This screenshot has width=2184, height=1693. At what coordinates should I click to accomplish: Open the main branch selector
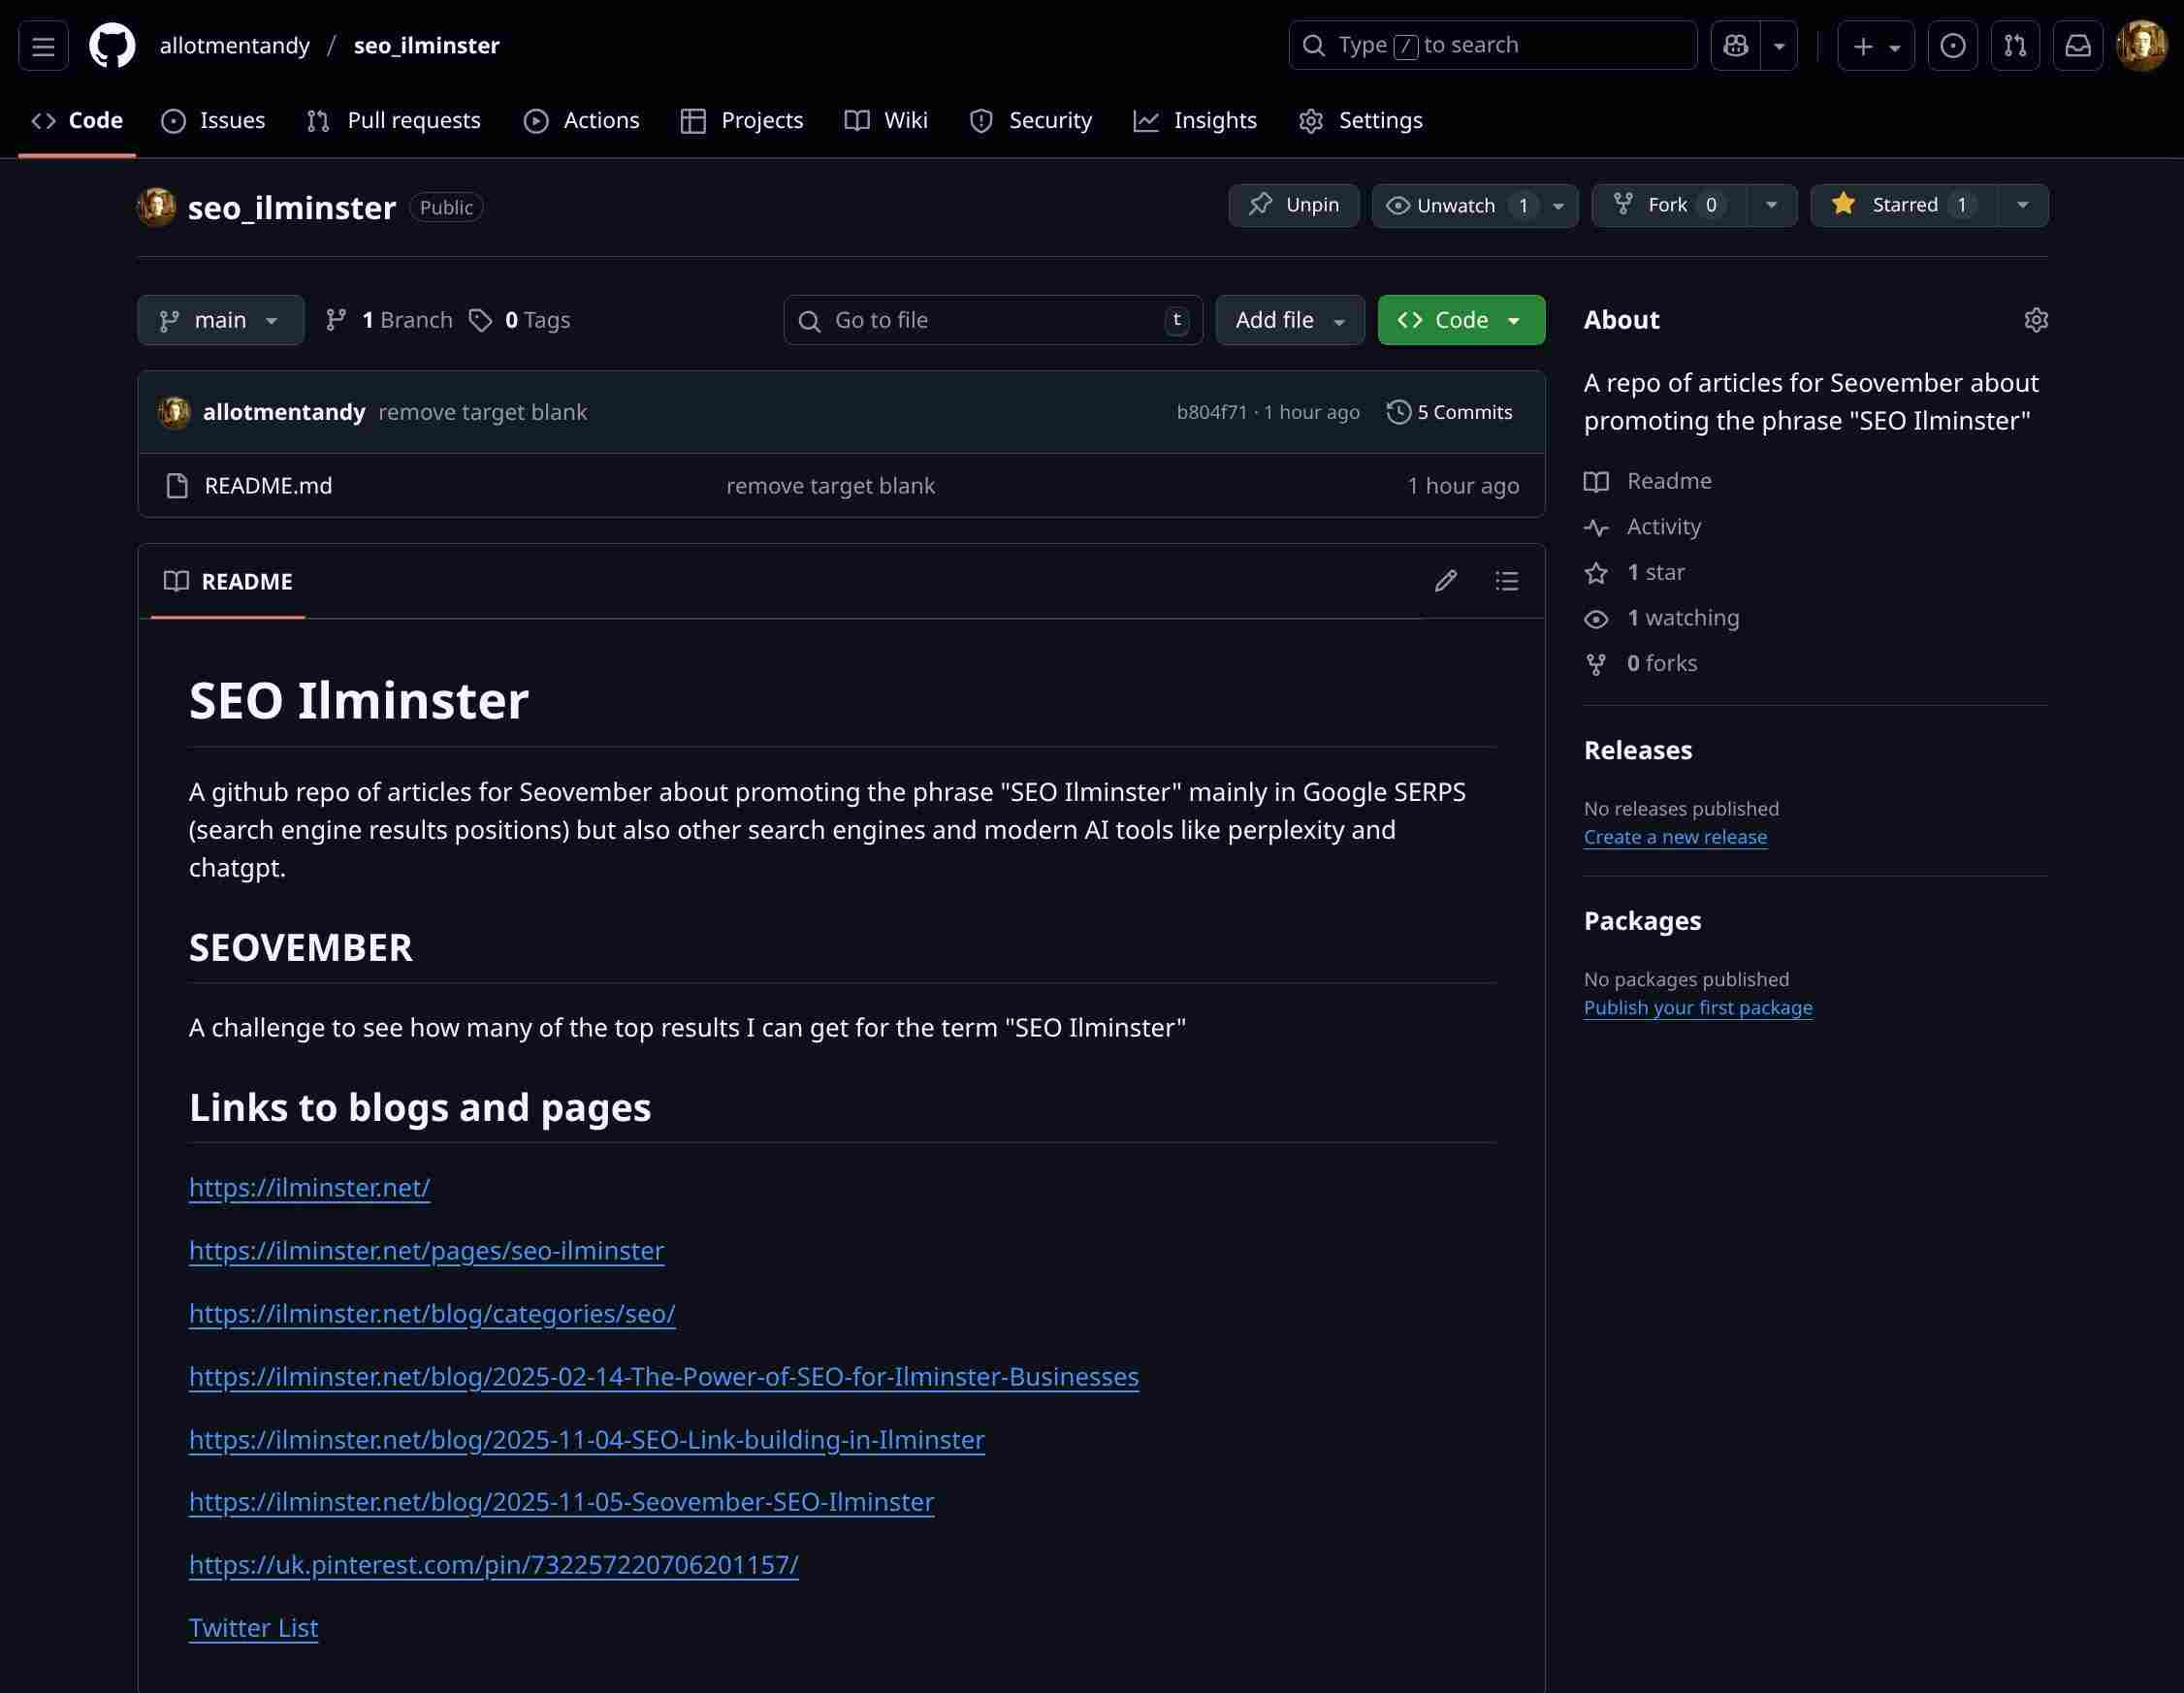[220, 320]
